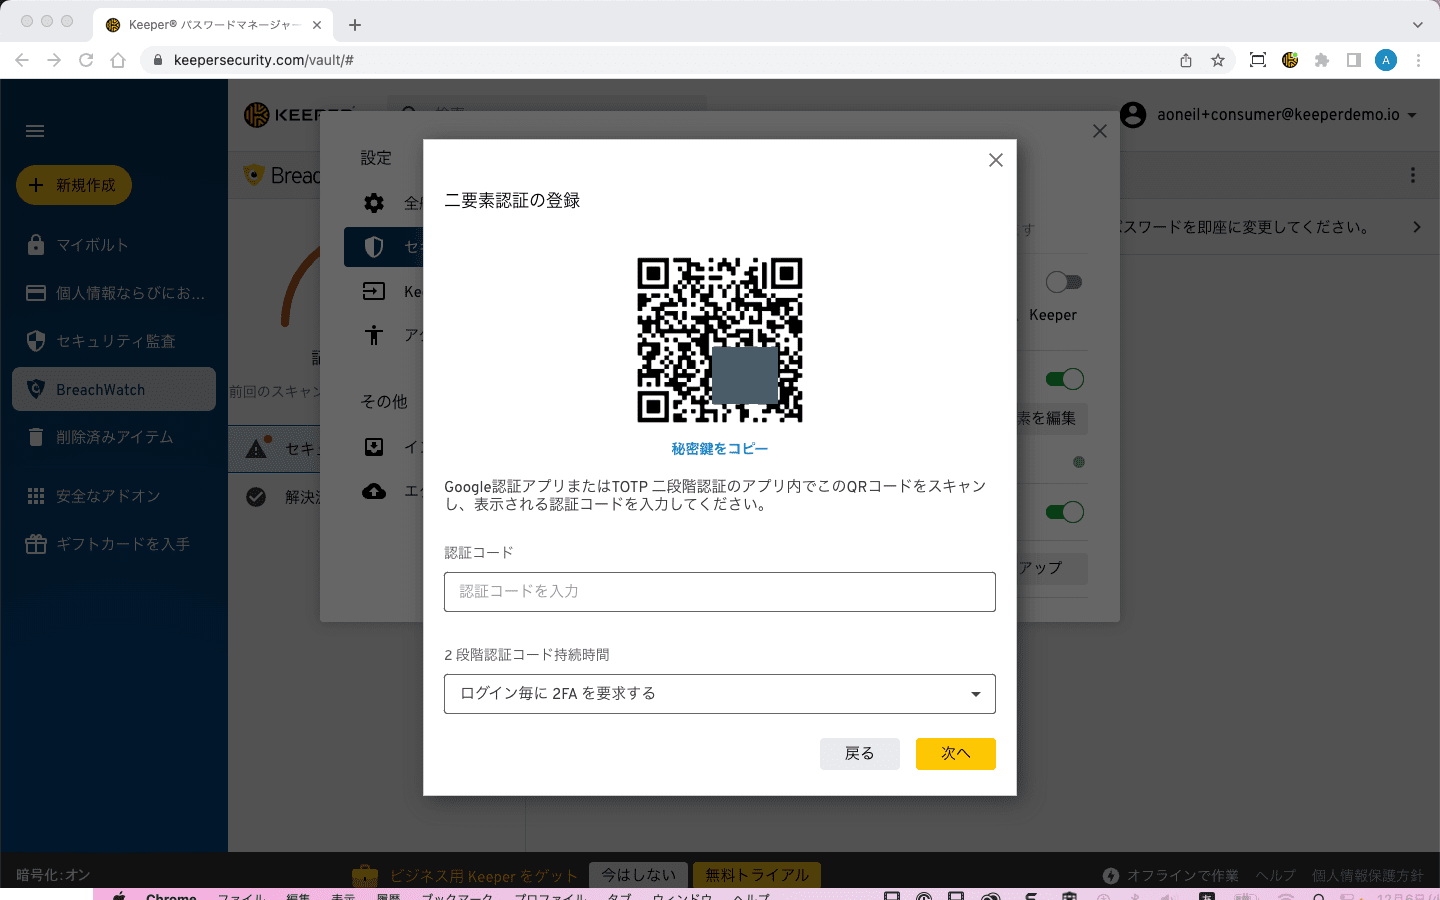The width and height of the screenshot is (1440, 900).
Task: Select BreachWatch in the sidebar
Action: pyautogui.click(x=114, y=389)
